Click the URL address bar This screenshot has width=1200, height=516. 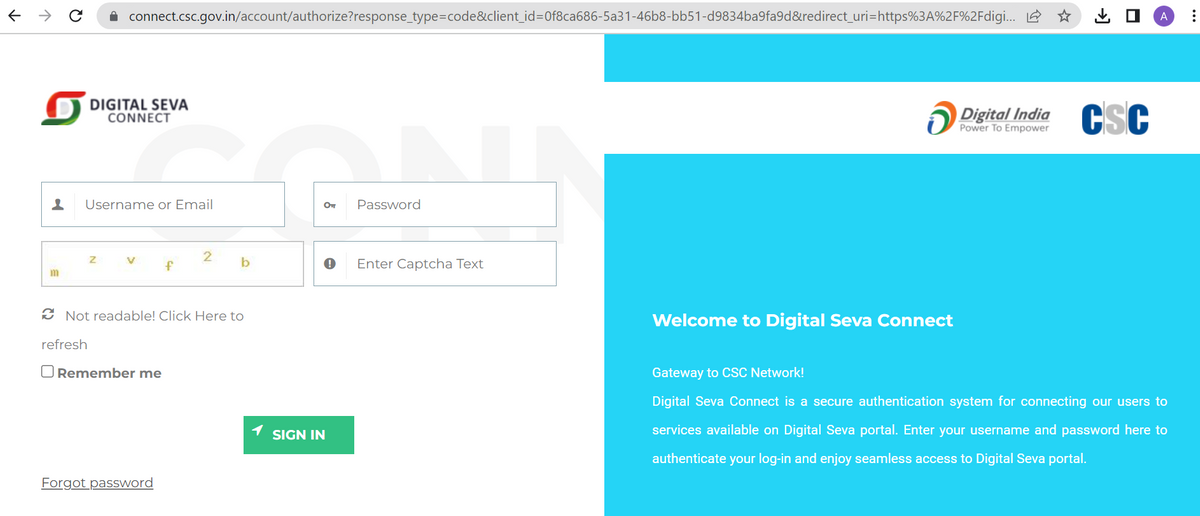pos(560,16)
